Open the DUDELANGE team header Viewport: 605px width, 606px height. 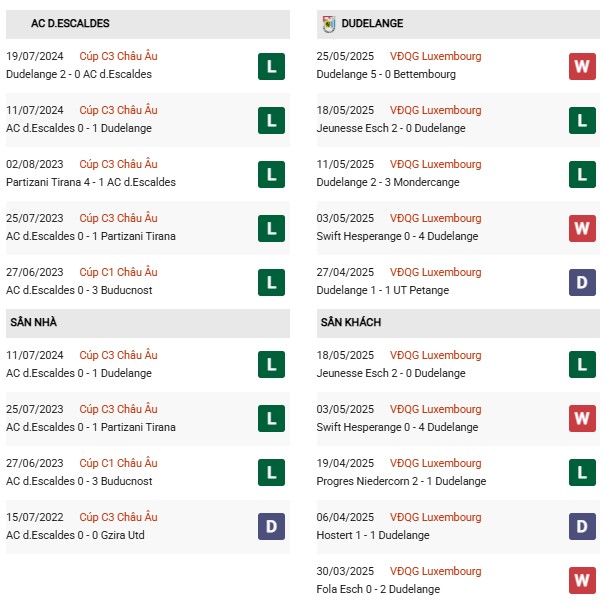tap(372, 23)
